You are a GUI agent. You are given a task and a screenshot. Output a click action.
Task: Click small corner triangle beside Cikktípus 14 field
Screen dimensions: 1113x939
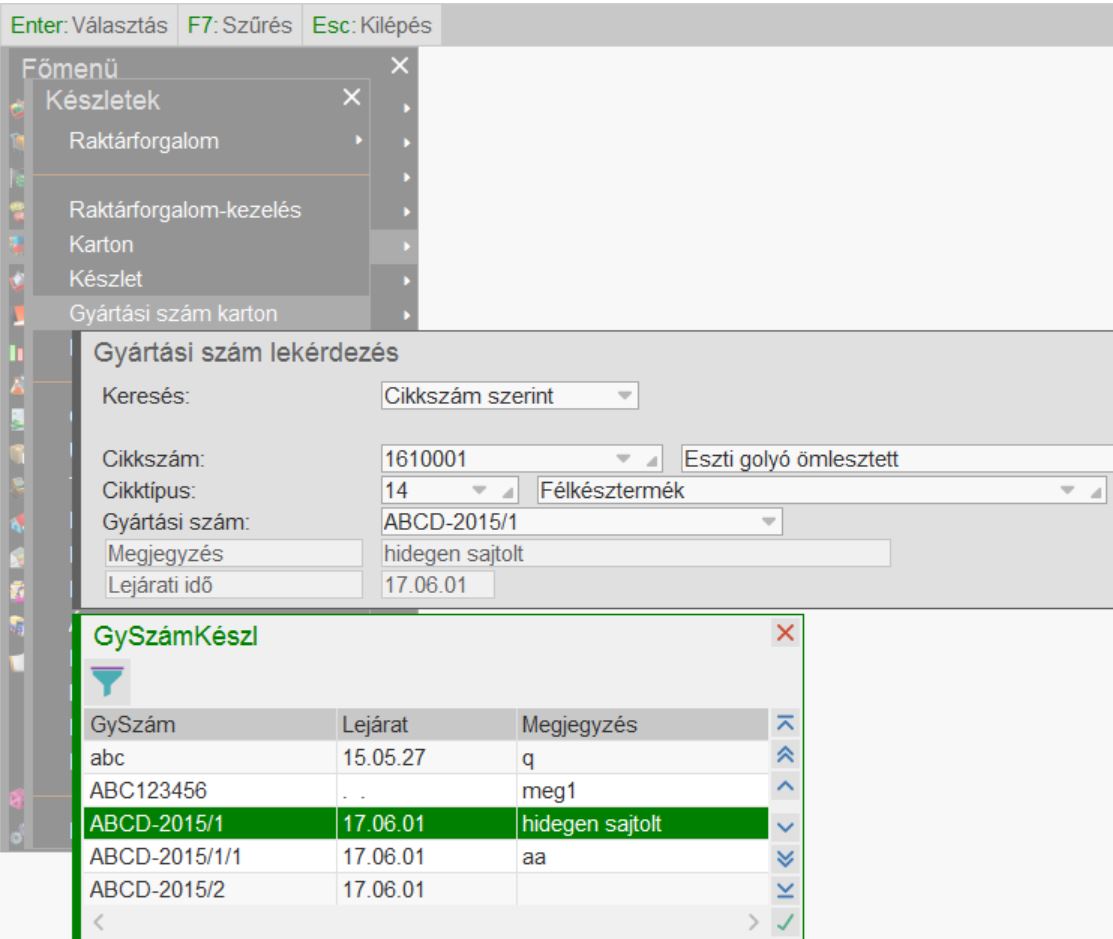pos(508,493)
